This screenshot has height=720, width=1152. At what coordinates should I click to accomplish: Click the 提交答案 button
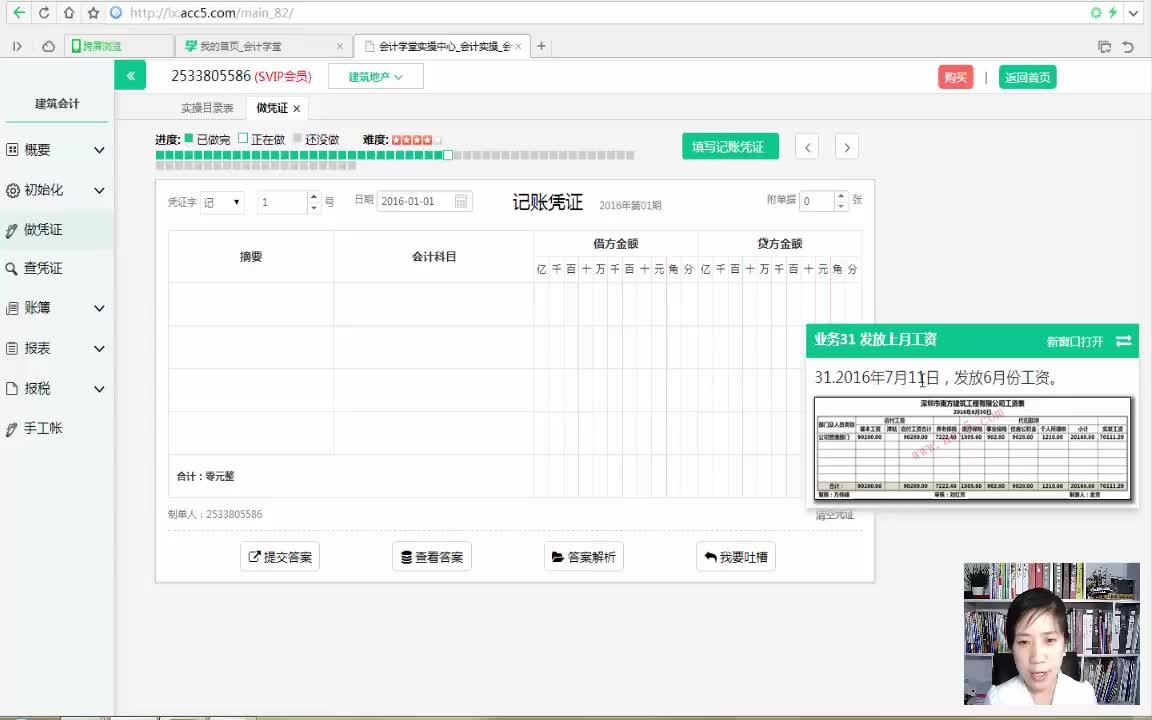click(x=282, y=556)
